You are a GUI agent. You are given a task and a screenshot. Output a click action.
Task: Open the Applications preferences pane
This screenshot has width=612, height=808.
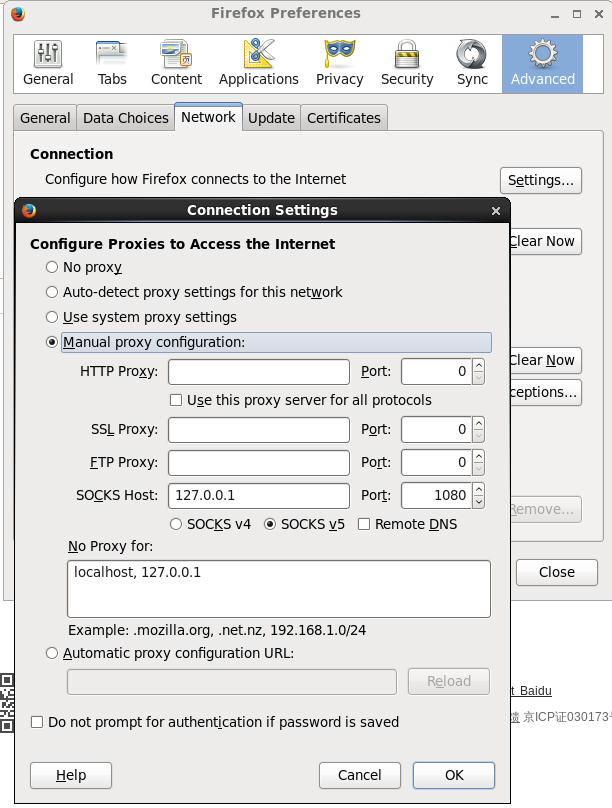click(259, 64)
